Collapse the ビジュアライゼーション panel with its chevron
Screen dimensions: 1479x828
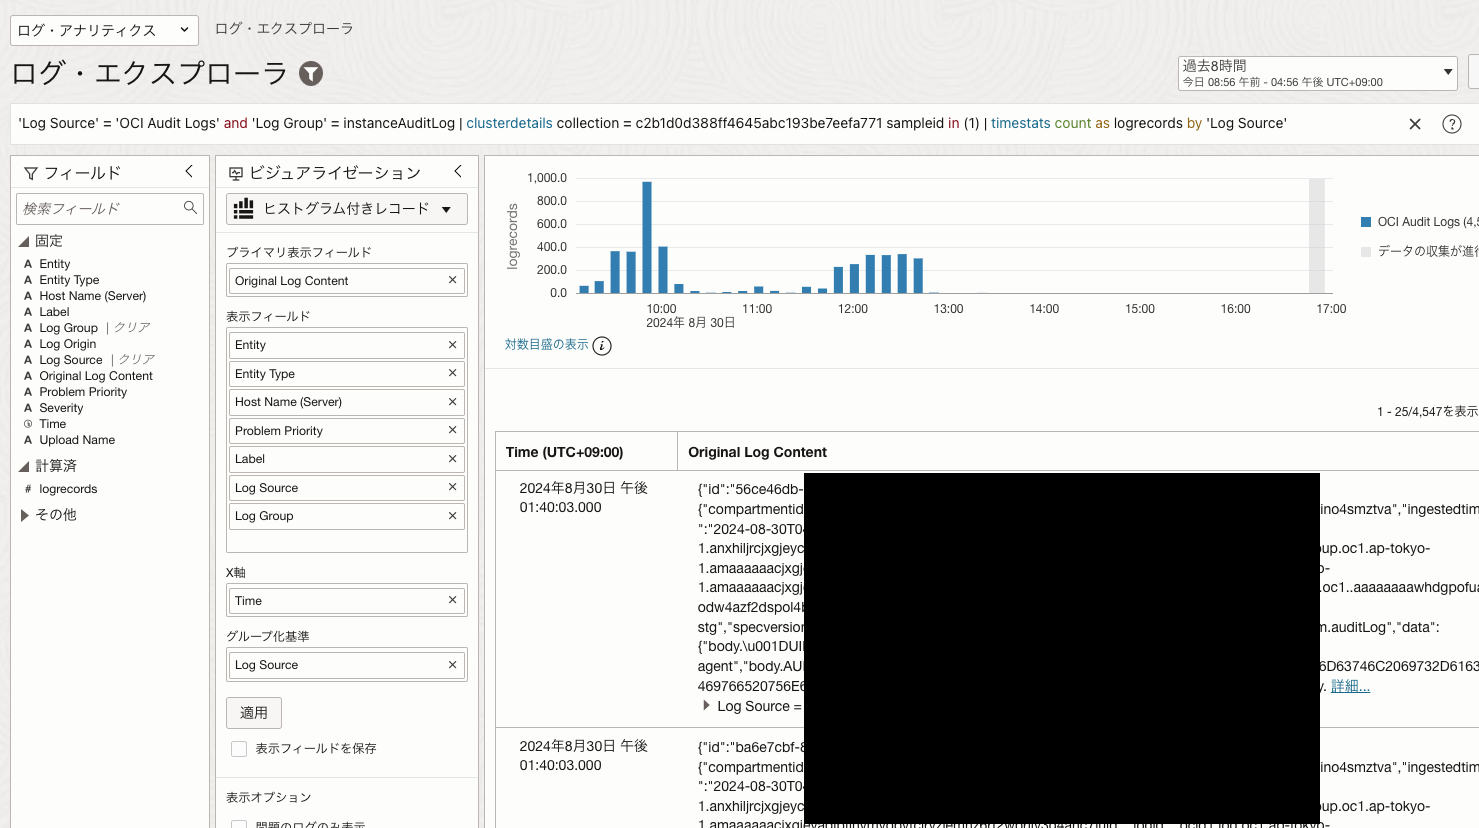[458, 172]
